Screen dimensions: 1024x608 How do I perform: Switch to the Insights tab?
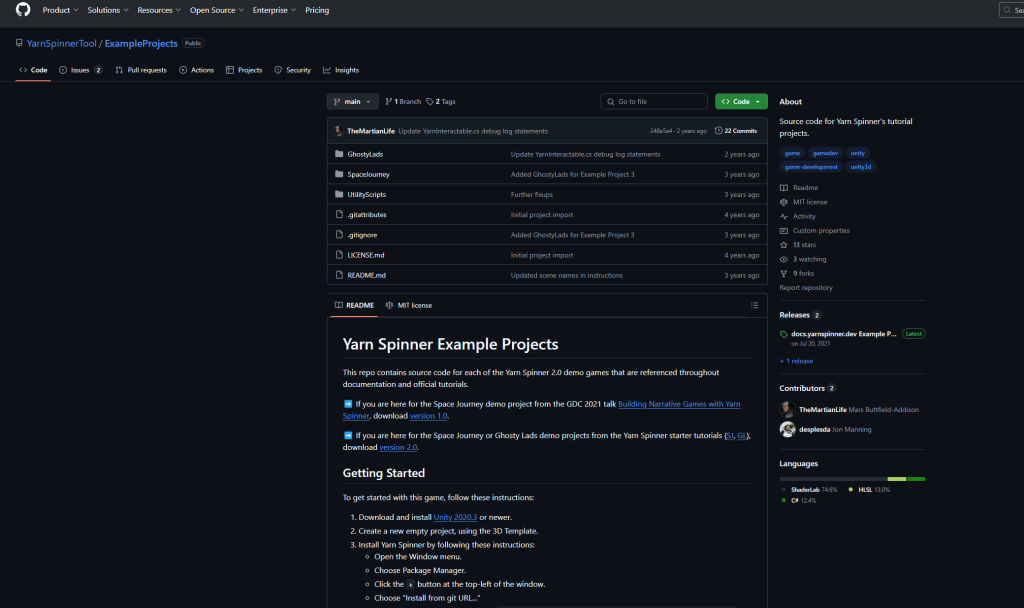click(341, 70)
